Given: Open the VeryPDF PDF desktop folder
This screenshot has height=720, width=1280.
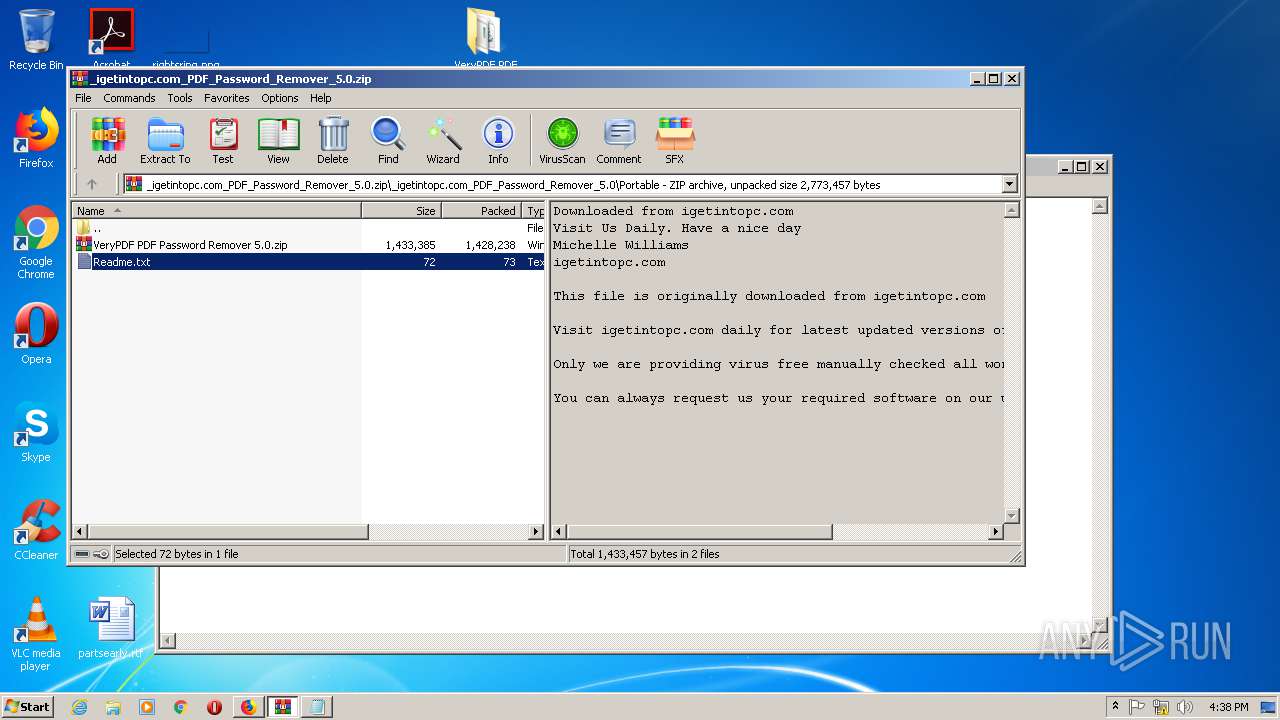Looking at the screenshot, I should tap(485, 40).
